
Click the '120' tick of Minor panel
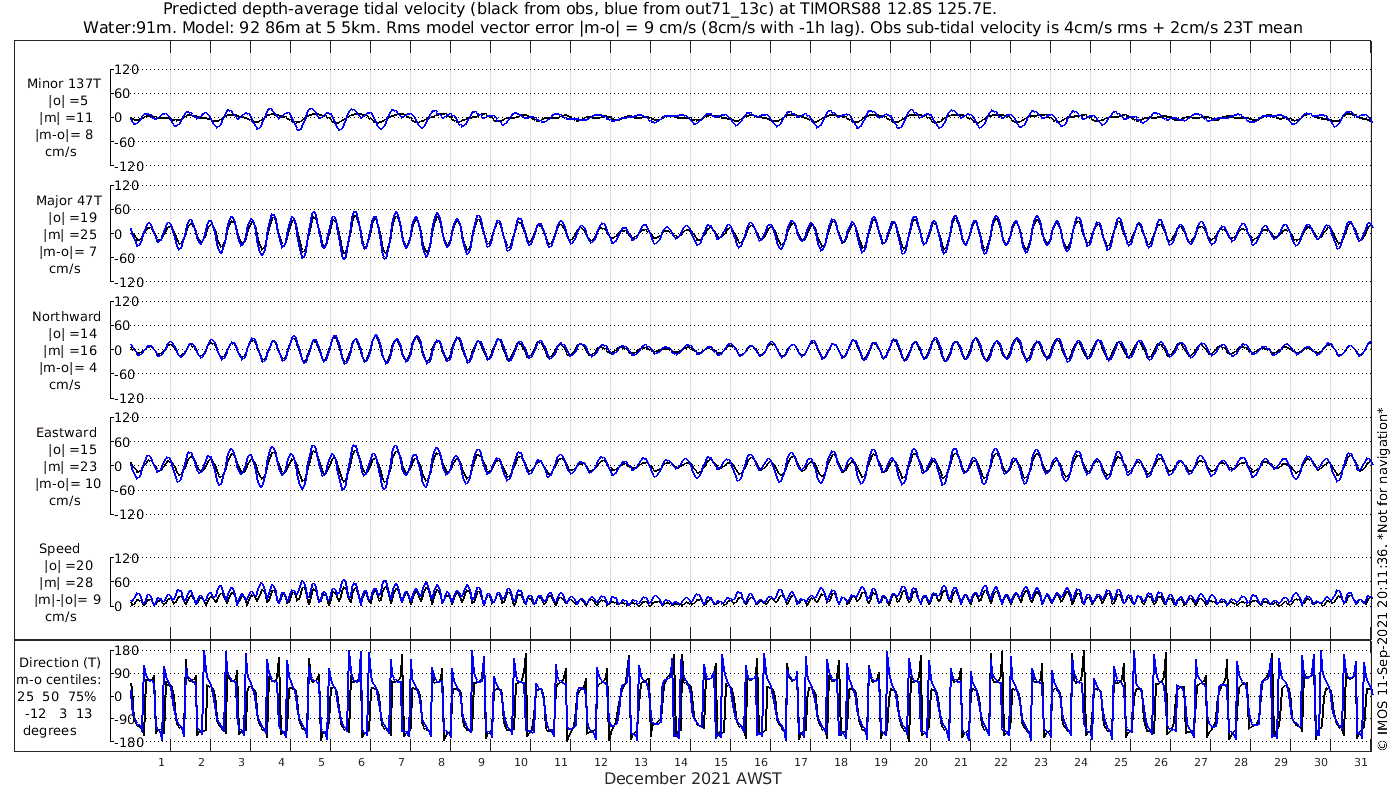coord(127,69)
